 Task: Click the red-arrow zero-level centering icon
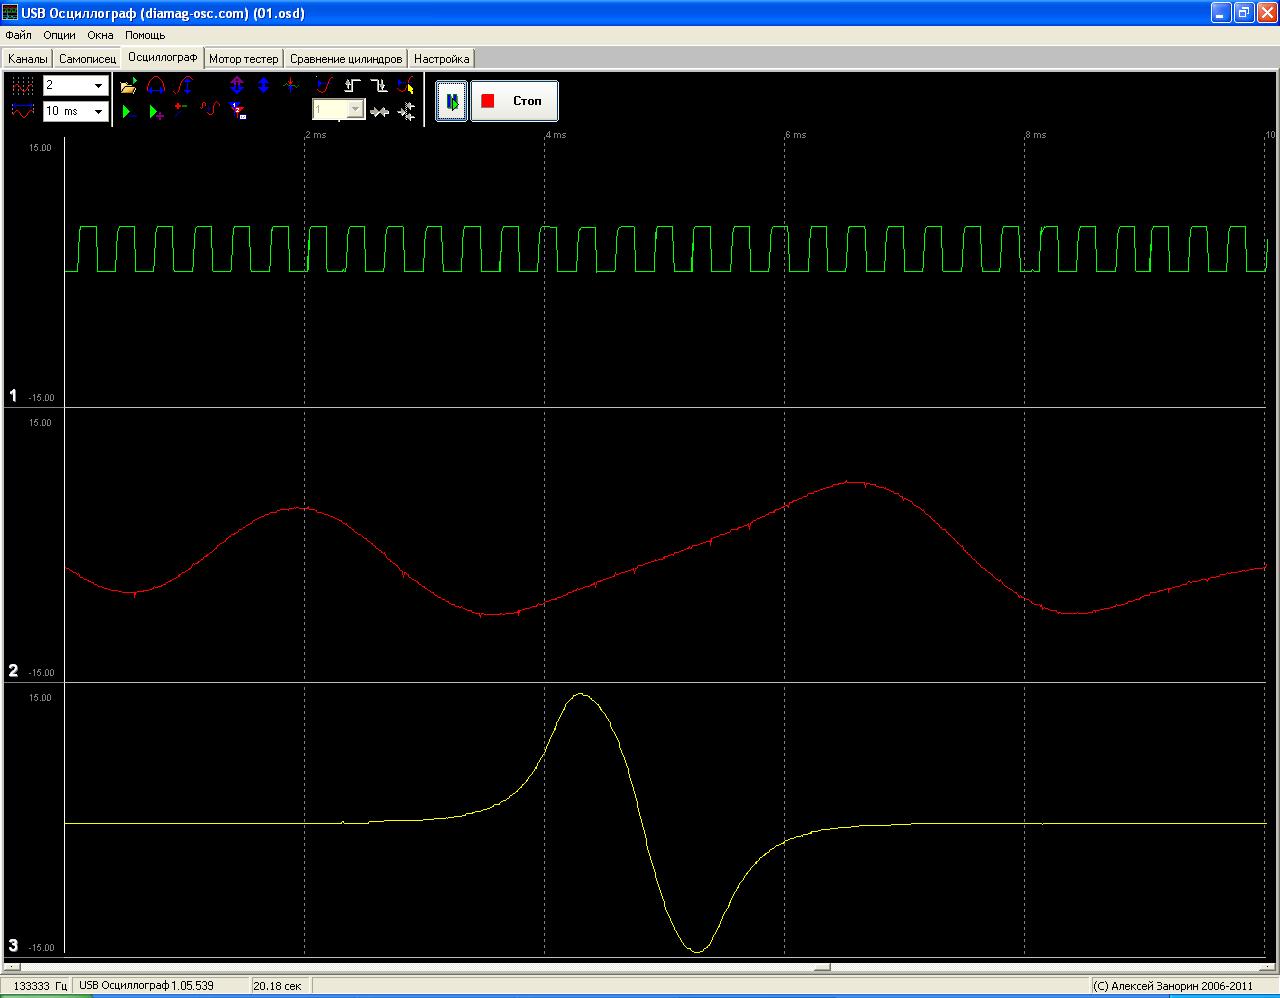(291, 86)
